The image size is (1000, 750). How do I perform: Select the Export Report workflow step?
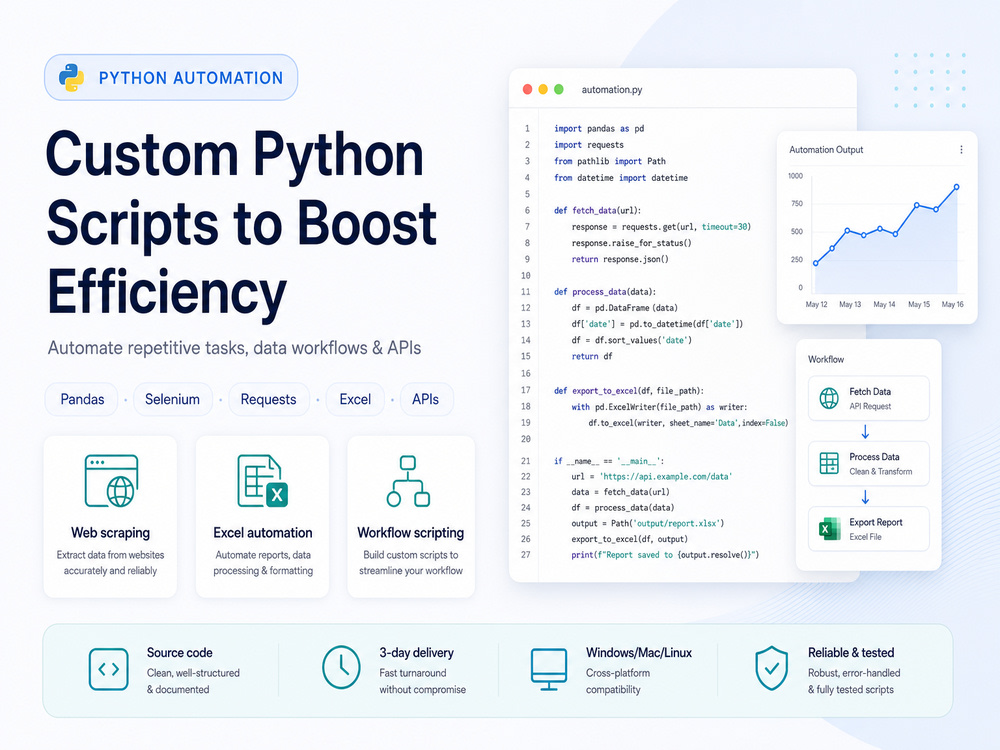(x=869, y=529)
